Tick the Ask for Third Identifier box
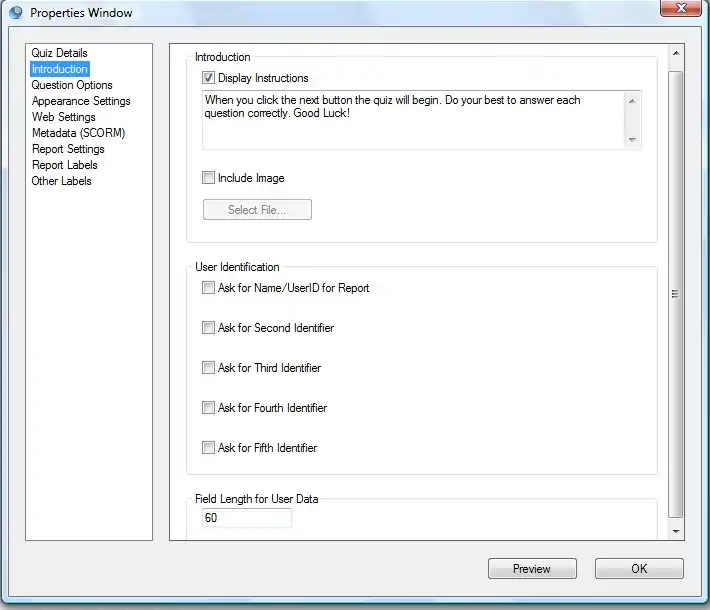 pyautogui.click(x=209, y=368)
